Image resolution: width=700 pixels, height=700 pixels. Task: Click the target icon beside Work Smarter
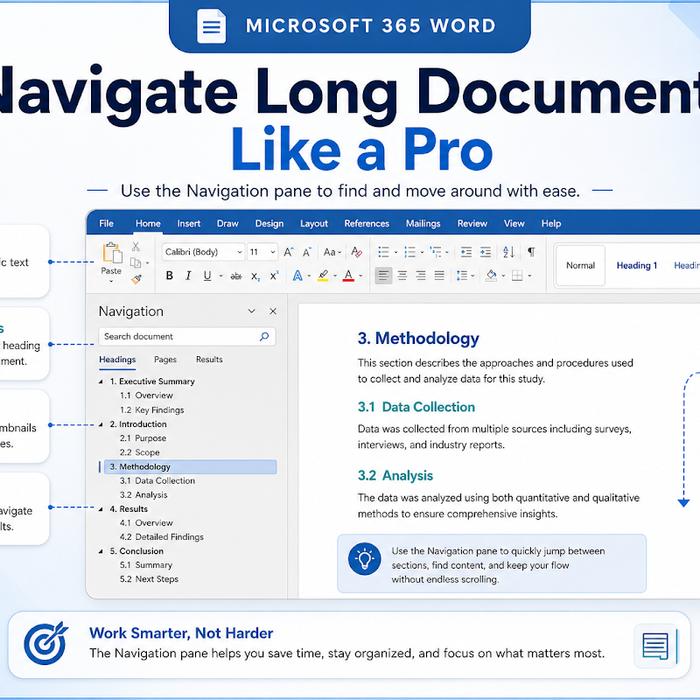46,643
